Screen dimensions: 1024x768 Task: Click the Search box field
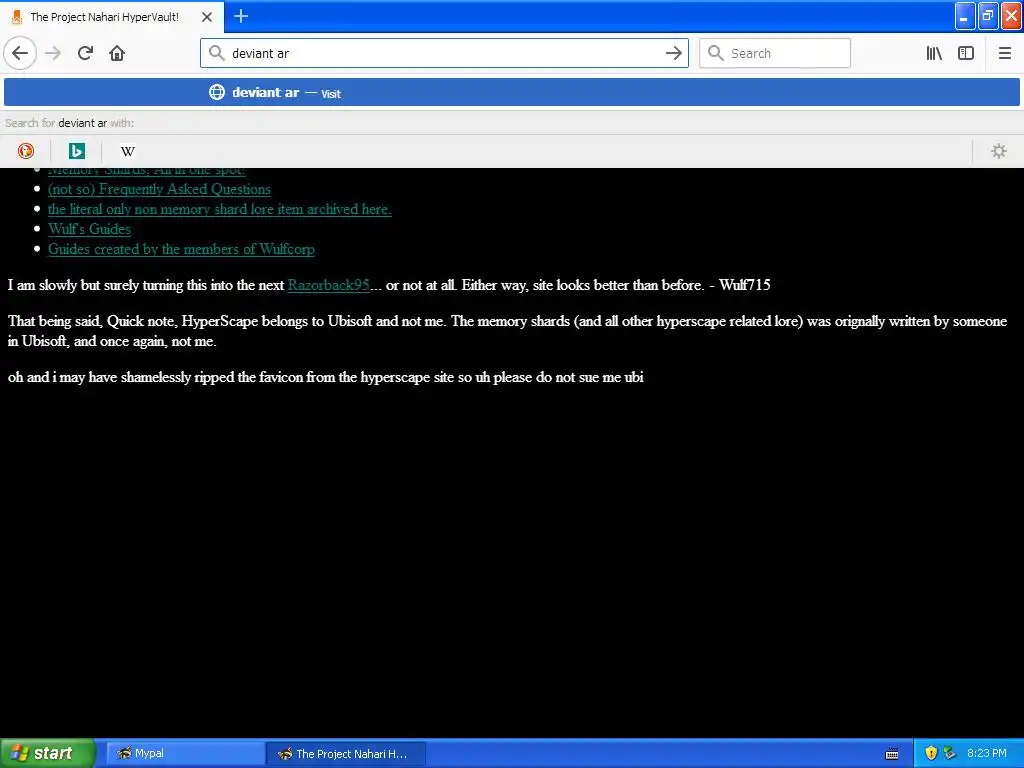point(775,54)
